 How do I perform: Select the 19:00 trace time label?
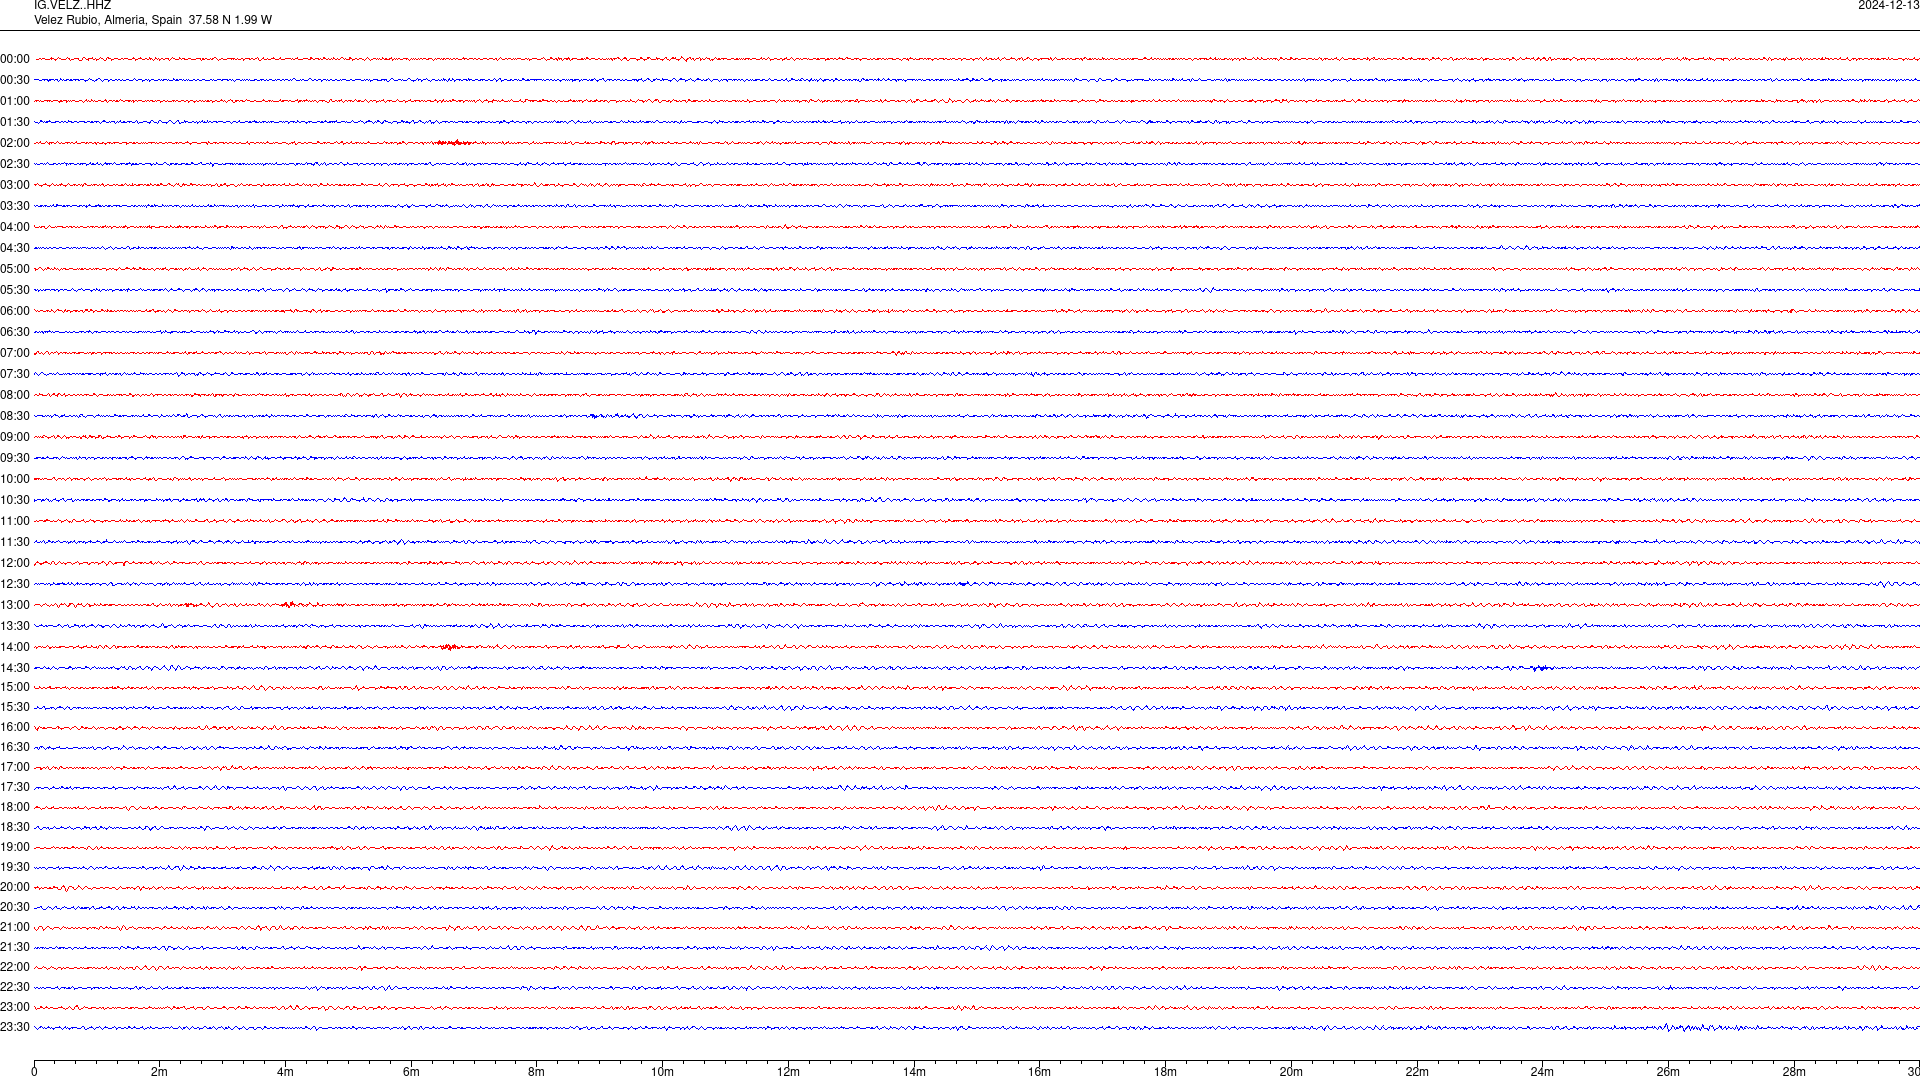click(15, 847)
